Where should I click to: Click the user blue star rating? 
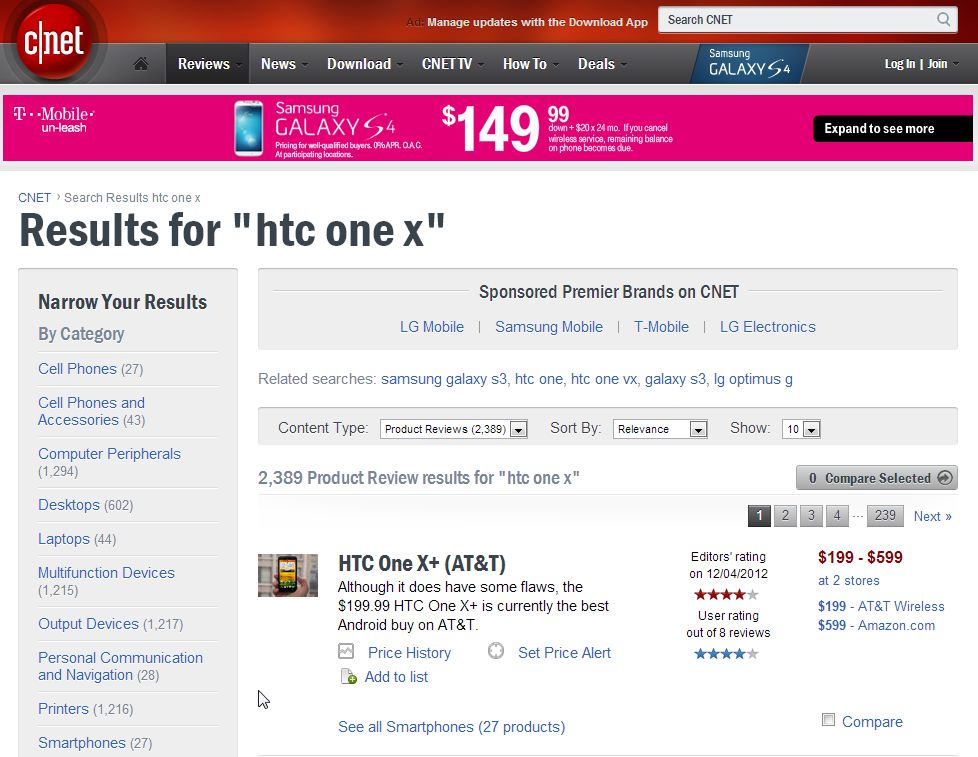point(727,653)
